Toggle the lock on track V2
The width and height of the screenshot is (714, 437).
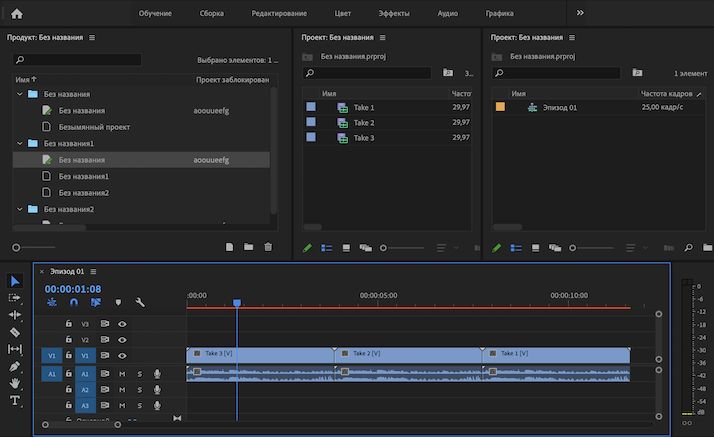pyautogui.click(x=69, y=340)
